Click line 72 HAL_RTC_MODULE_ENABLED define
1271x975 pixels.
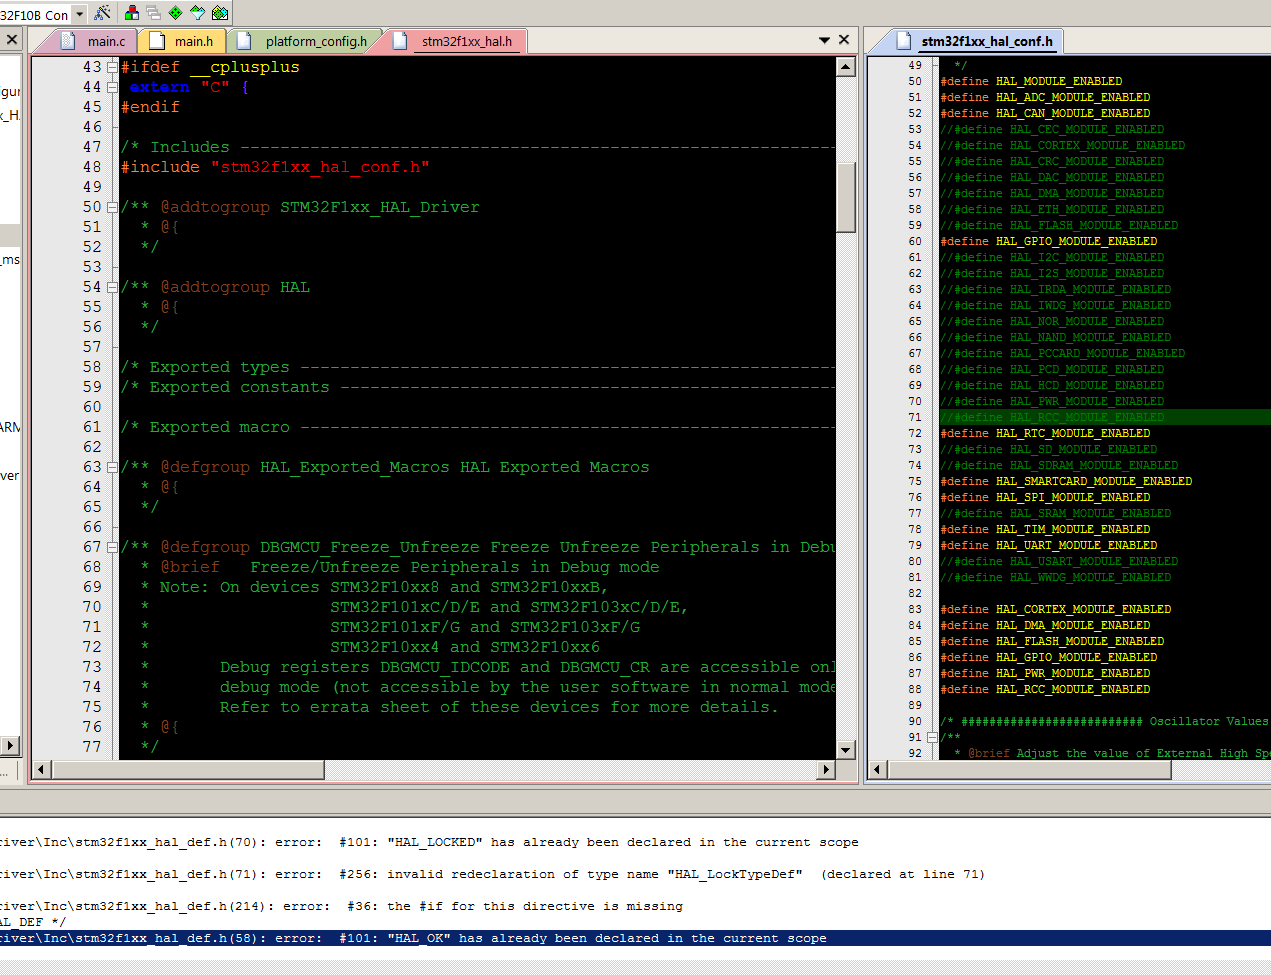(1045, 433)
